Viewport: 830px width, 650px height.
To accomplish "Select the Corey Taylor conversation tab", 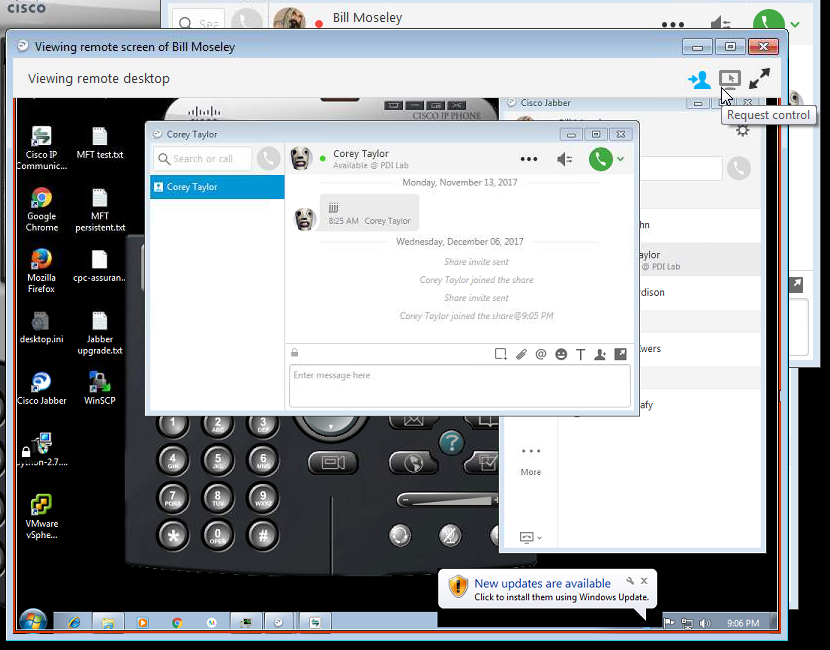I will coord(217,185).
